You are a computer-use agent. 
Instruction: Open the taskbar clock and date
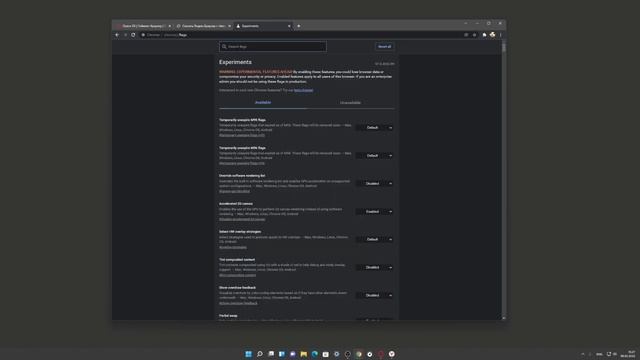[628, 354]
